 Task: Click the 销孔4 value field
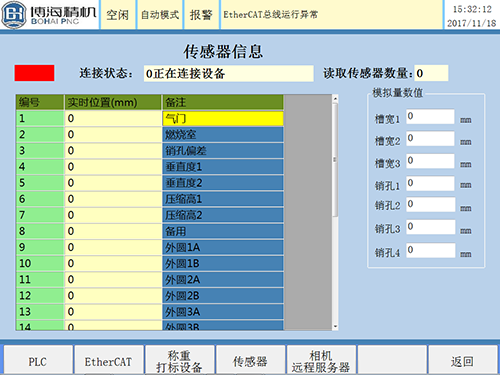tap(430, 250)
